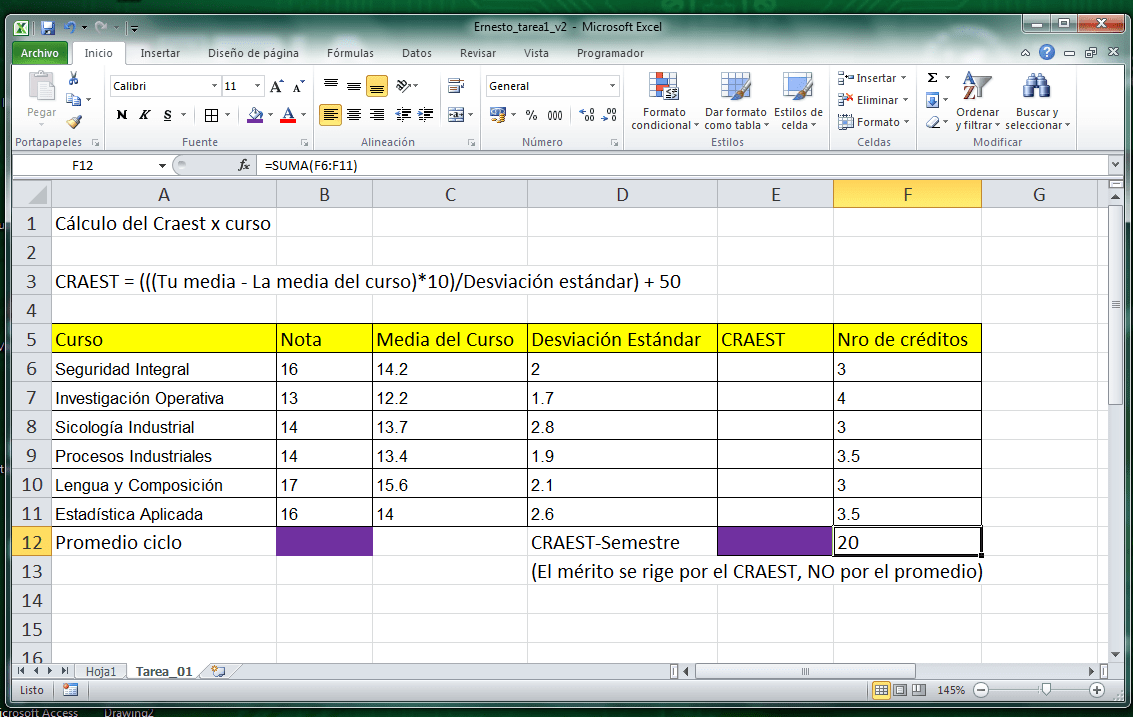The image size is (1133, 717).
Task: Open the Calibri font name dropdown
Action: tap(215, 86)
